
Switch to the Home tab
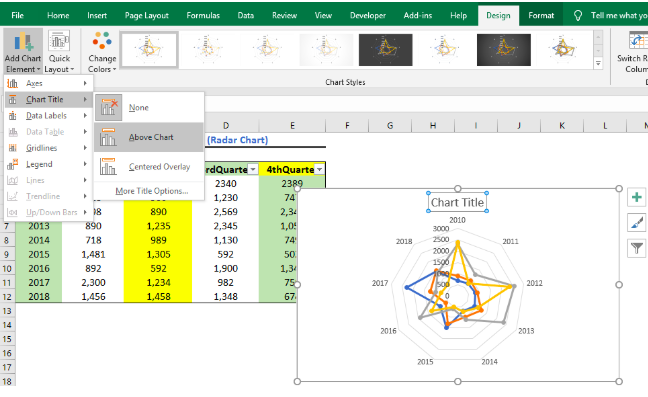coord(58,16)
